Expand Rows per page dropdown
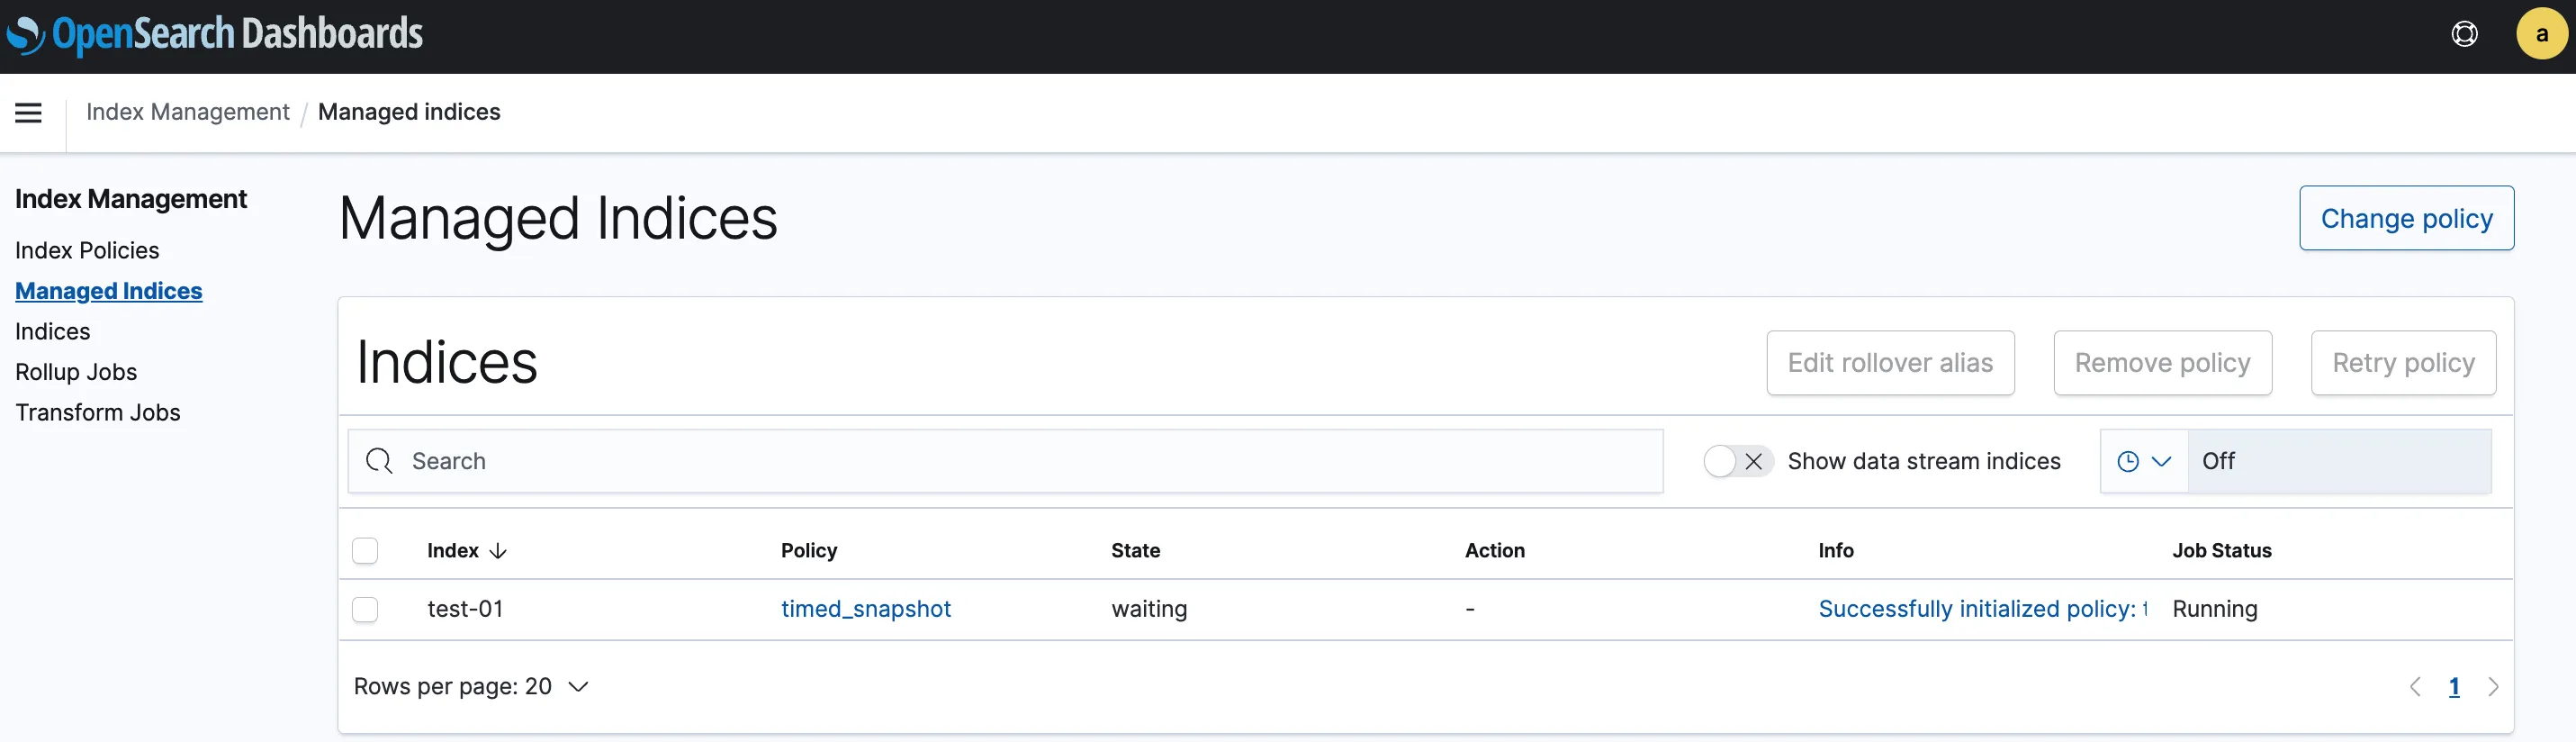 471,687
